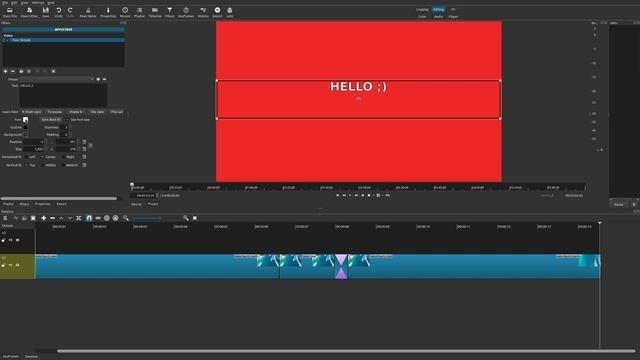Open the Edit menu
640x360 pixels.
pyautogui.click(x=14, y=2)
